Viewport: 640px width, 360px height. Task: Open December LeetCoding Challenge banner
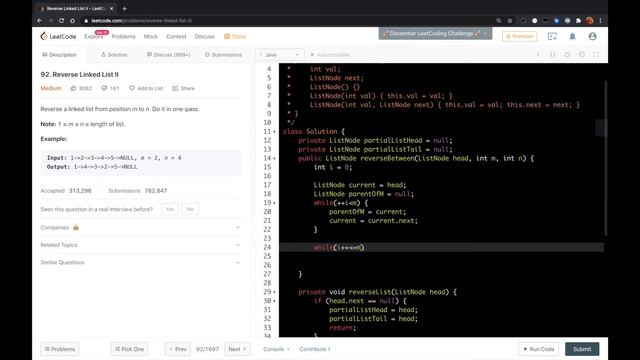tap(435, 33)
